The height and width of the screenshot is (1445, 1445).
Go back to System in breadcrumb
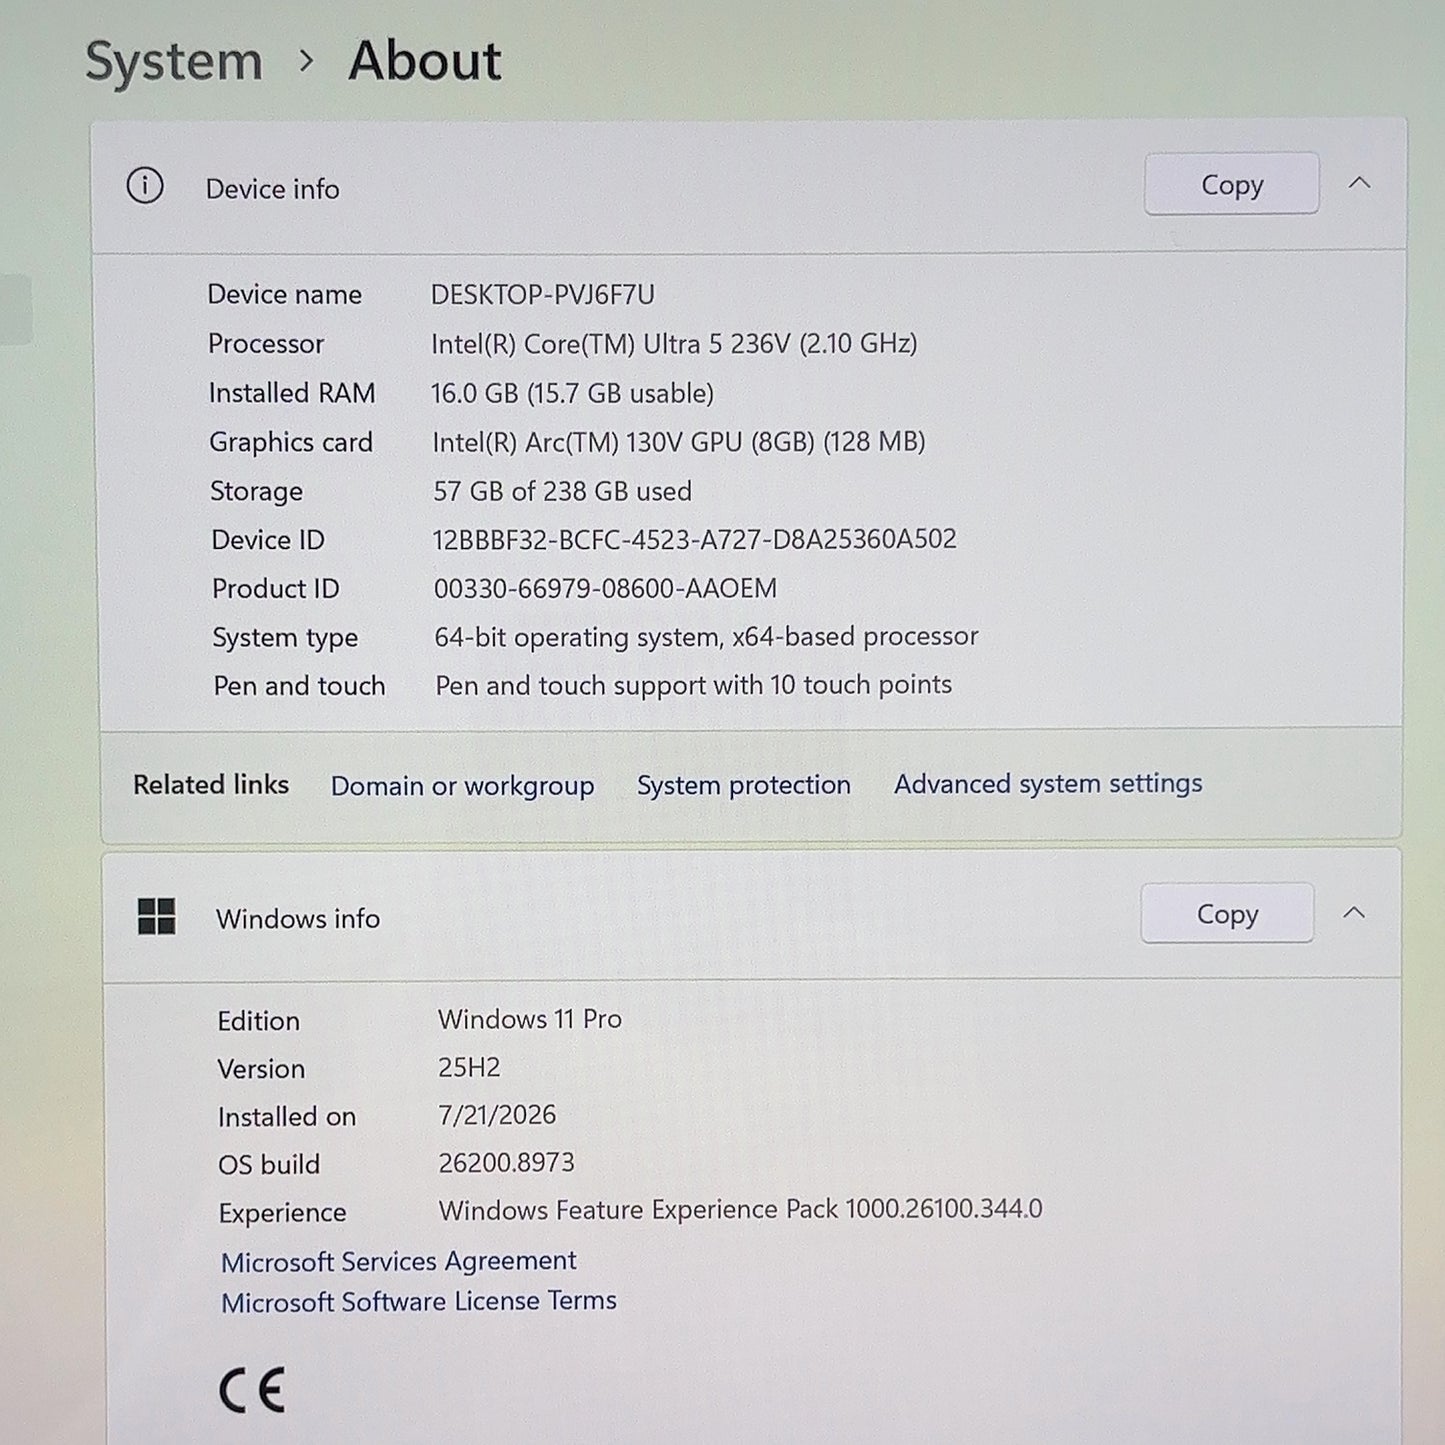click(174, 61)
